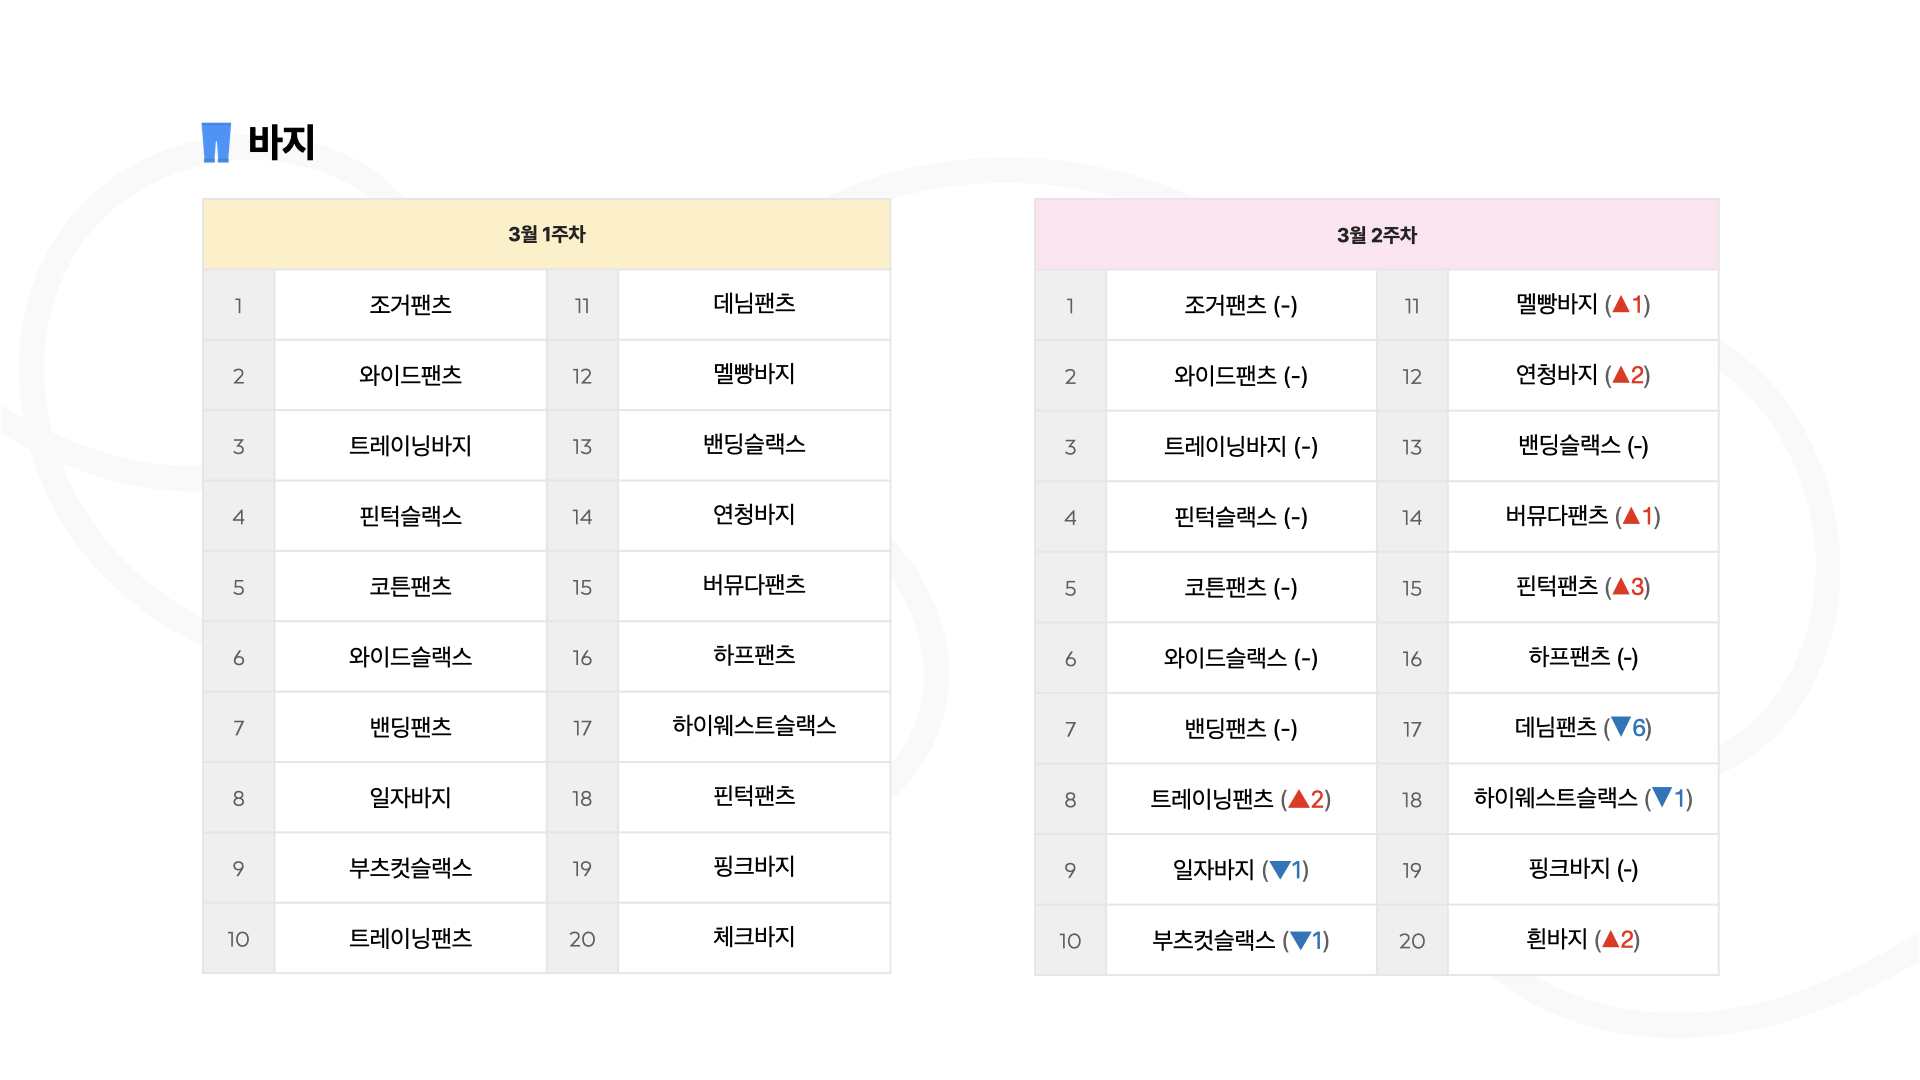
Task: Click the blue down arrow next to 데님팬츠
Action: click(1621, 727)
